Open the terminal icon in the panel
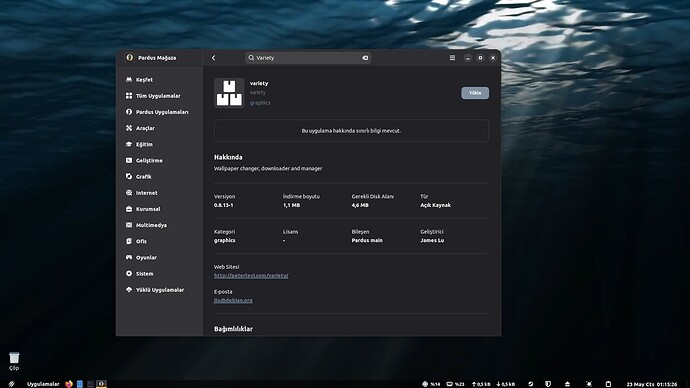This screenshot has width=690, height=388. coord(90,384)
